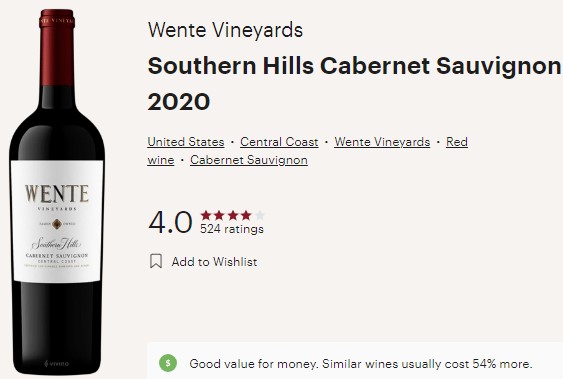This screenshot has width=563, height=379.
Task: Select Add to Wishlist text
Action: [x=214, y=262]
